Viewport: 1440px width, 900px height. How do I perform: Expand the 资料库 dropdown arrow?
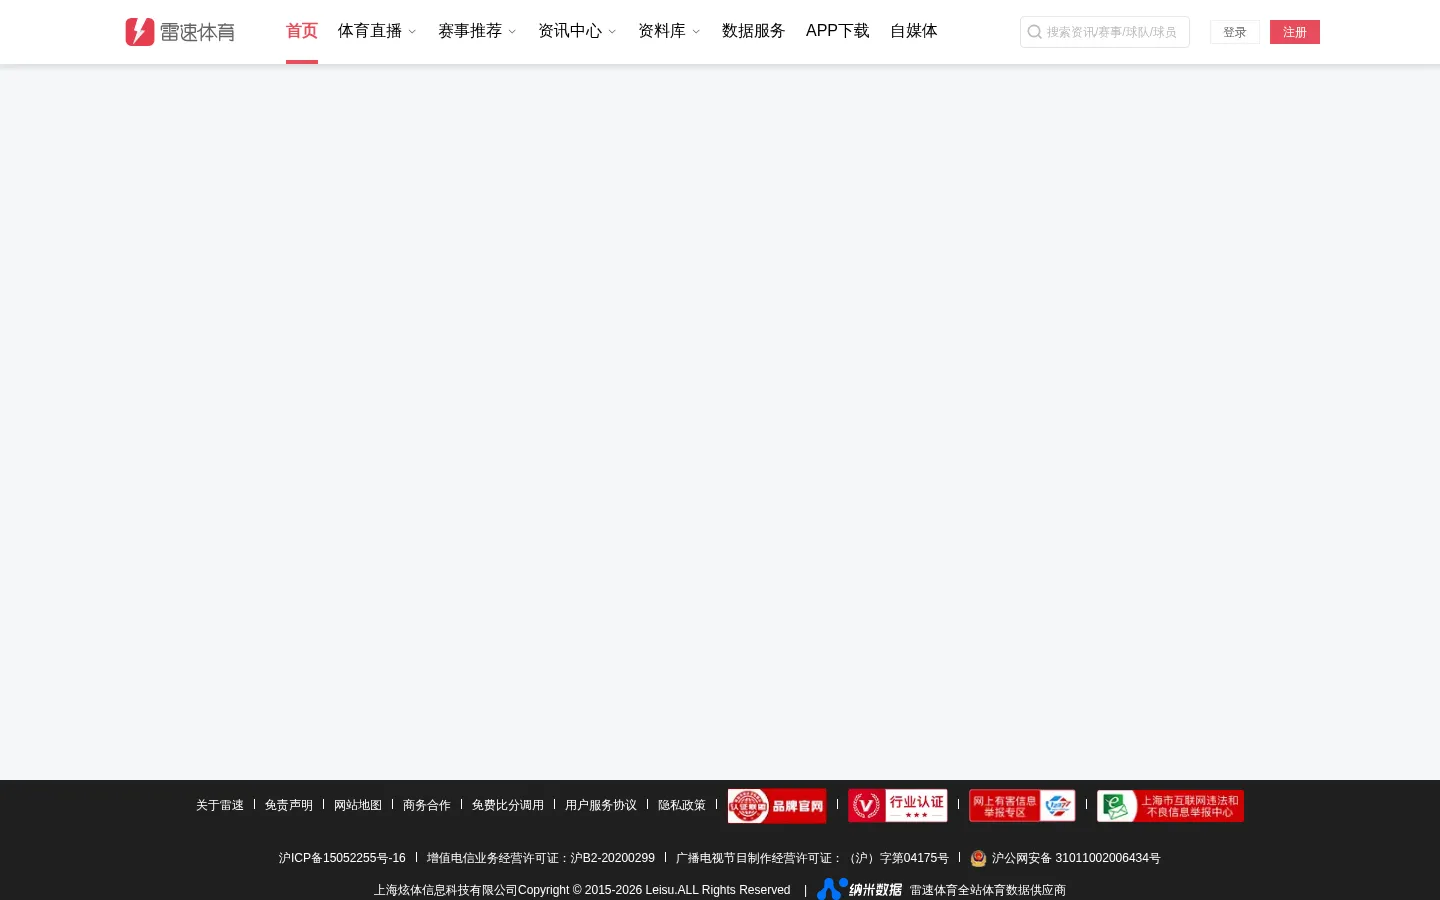tap(696, 32)
